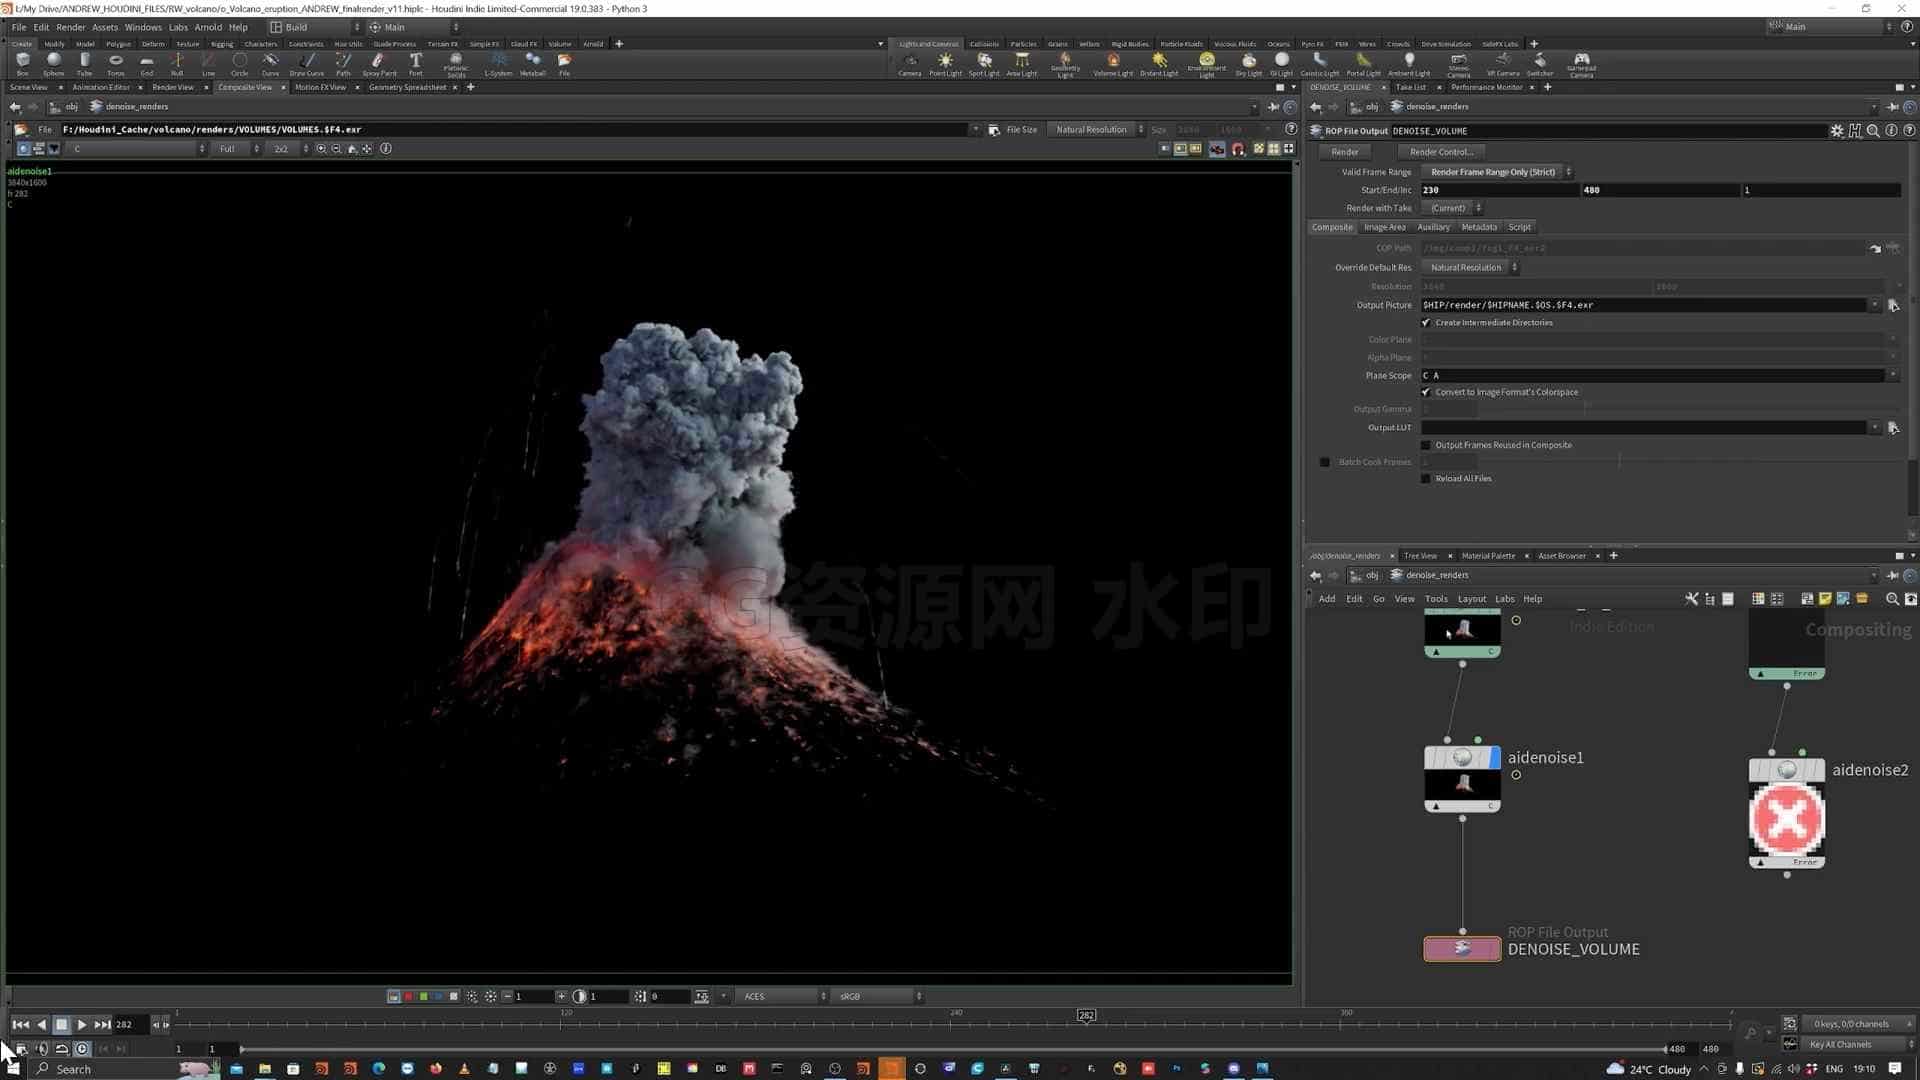Open Natural Resolution dropdown in viewer

1097,130
